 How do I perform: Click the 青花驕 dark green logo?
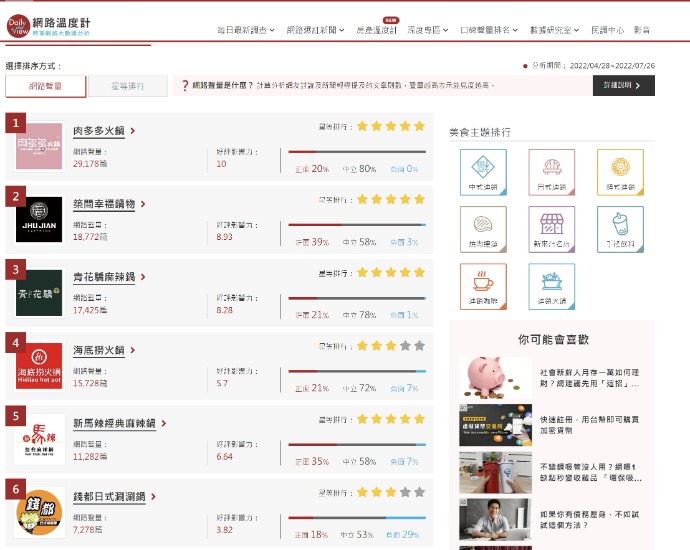(39, 293)
